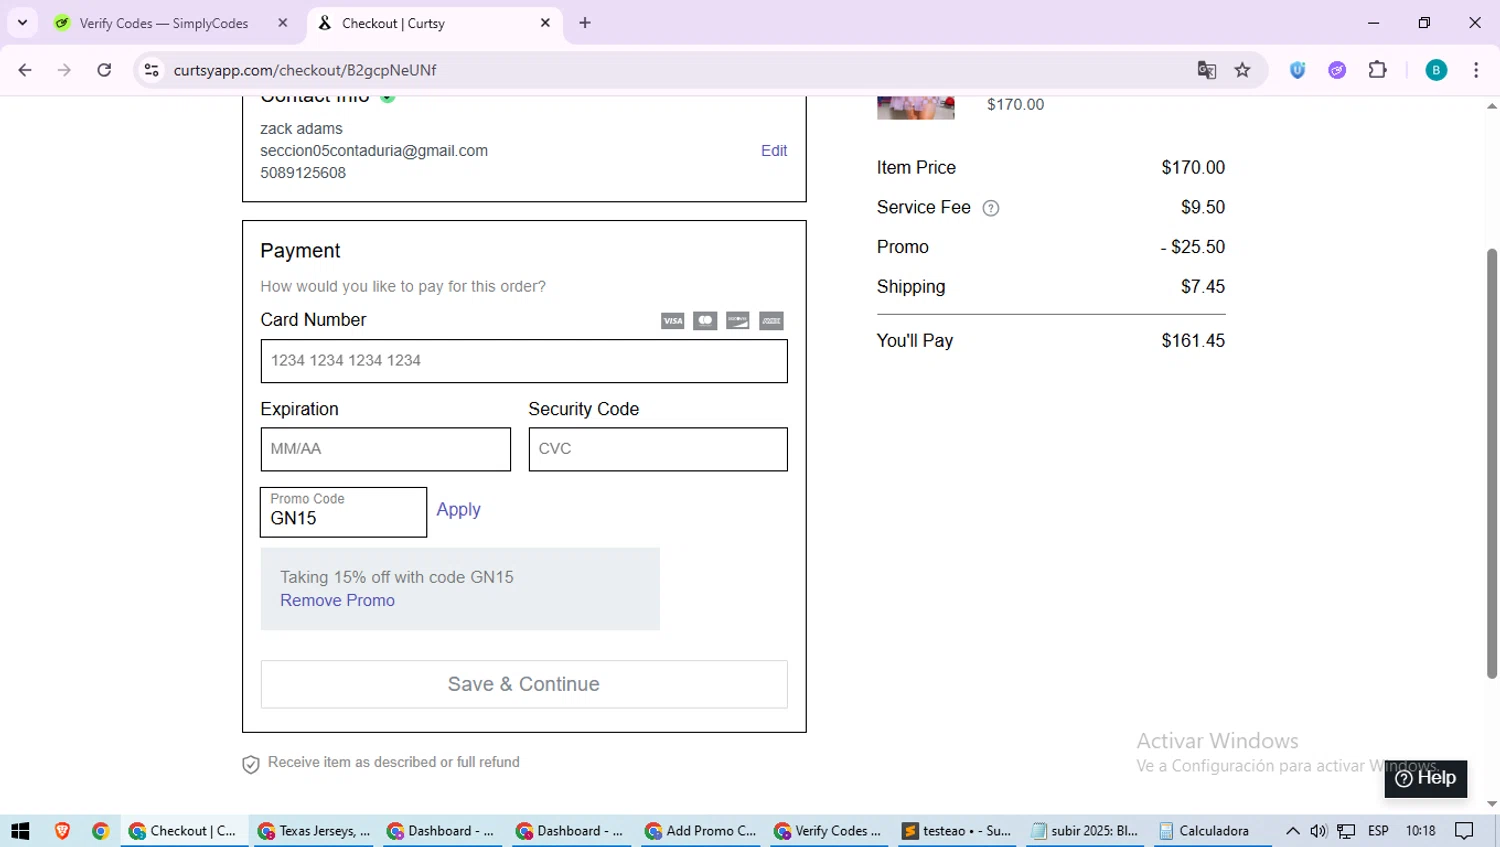Open the Chrome profile B avatar

click(1436, 70)
